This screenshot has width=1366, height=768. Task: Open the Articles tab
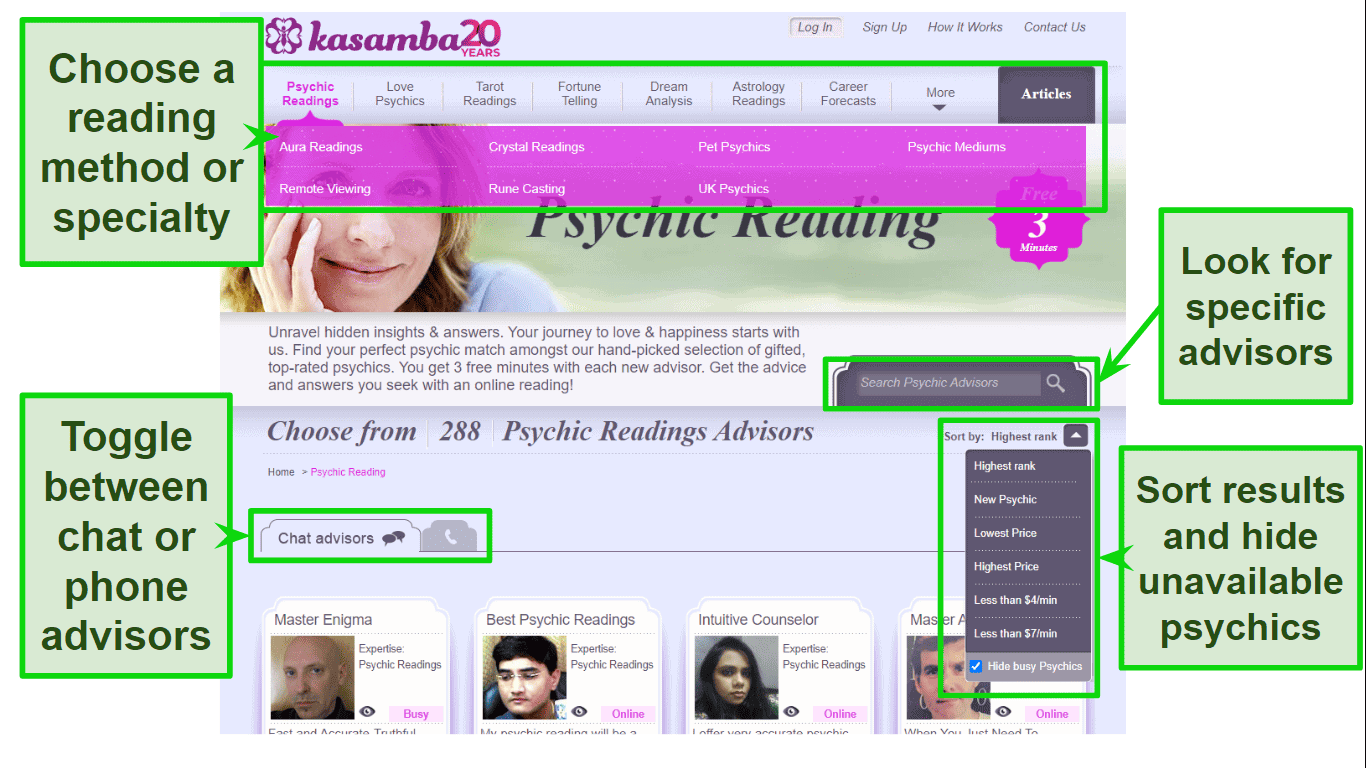1046,94
